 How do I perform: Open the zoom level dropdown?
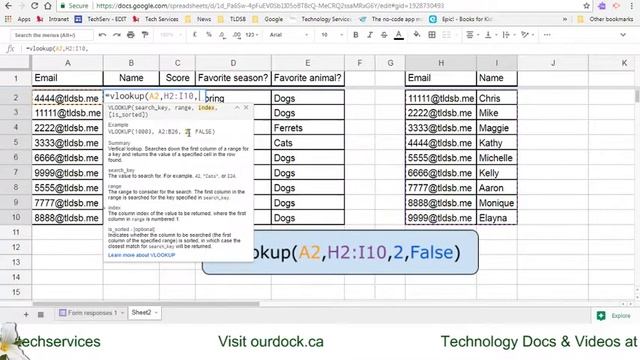171,35
